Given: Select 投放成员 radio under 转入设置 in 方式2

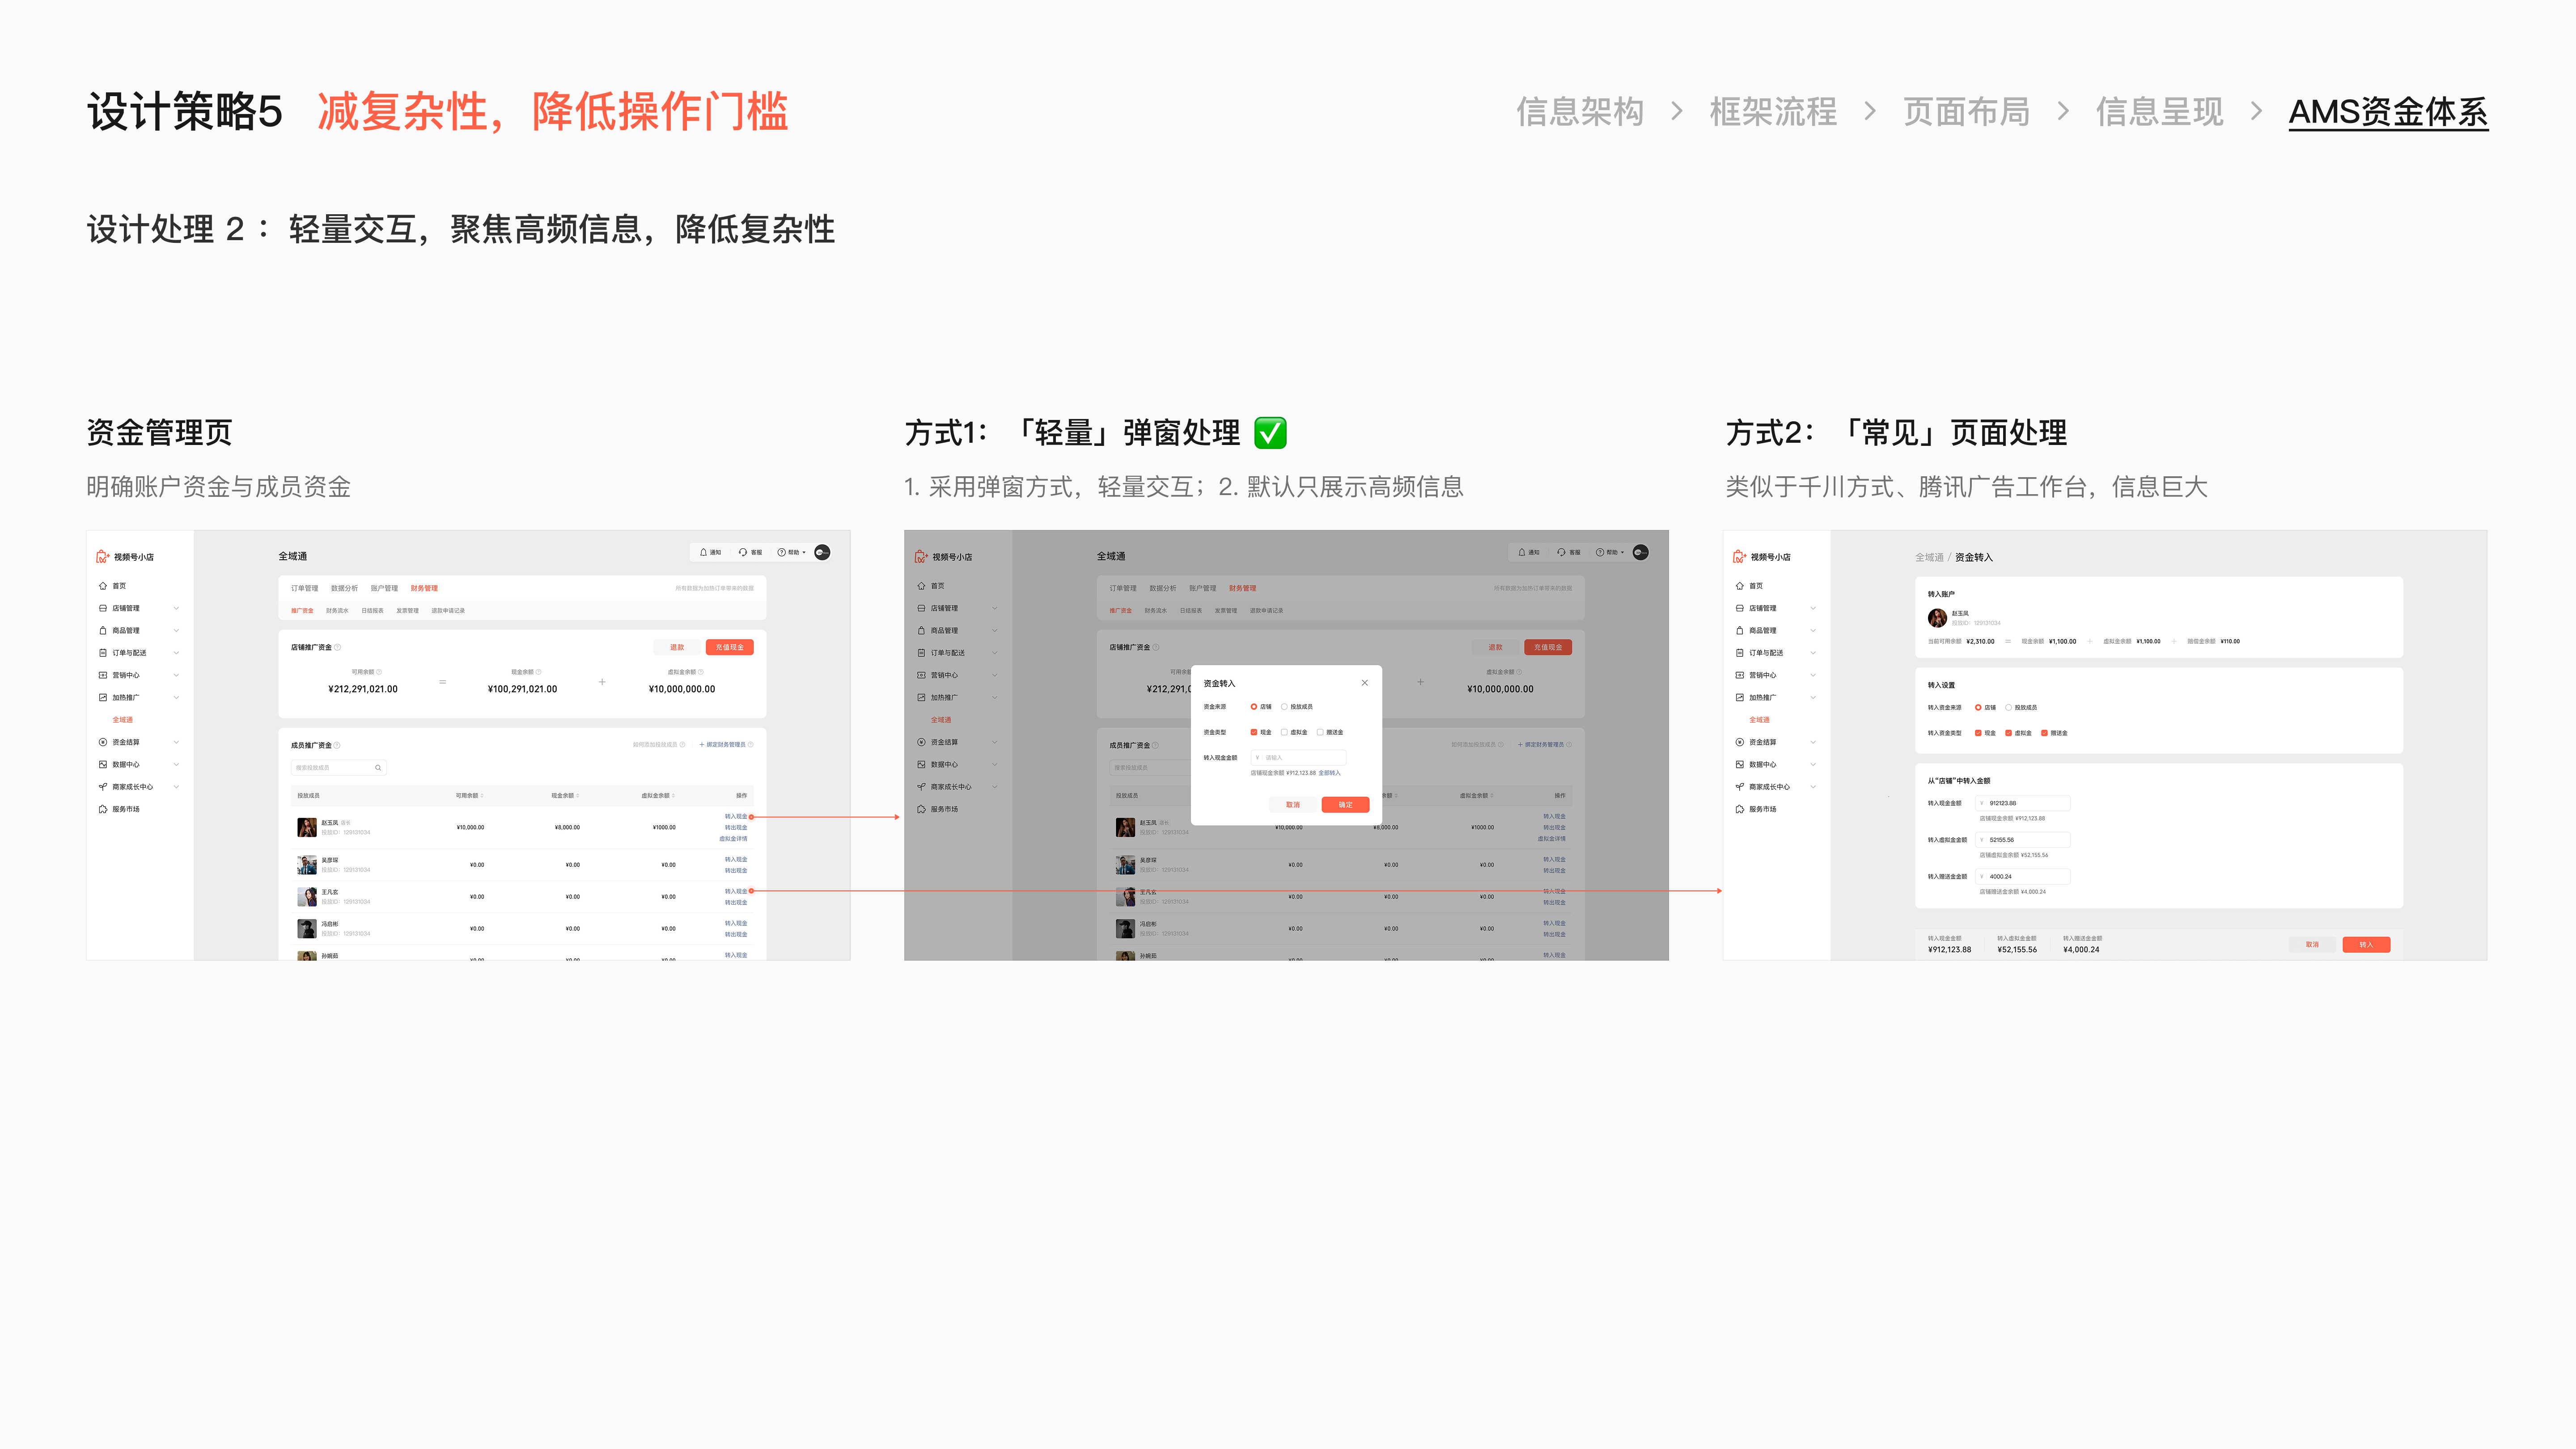Looking at the screenshot, I should click(x=2008, y=707).
